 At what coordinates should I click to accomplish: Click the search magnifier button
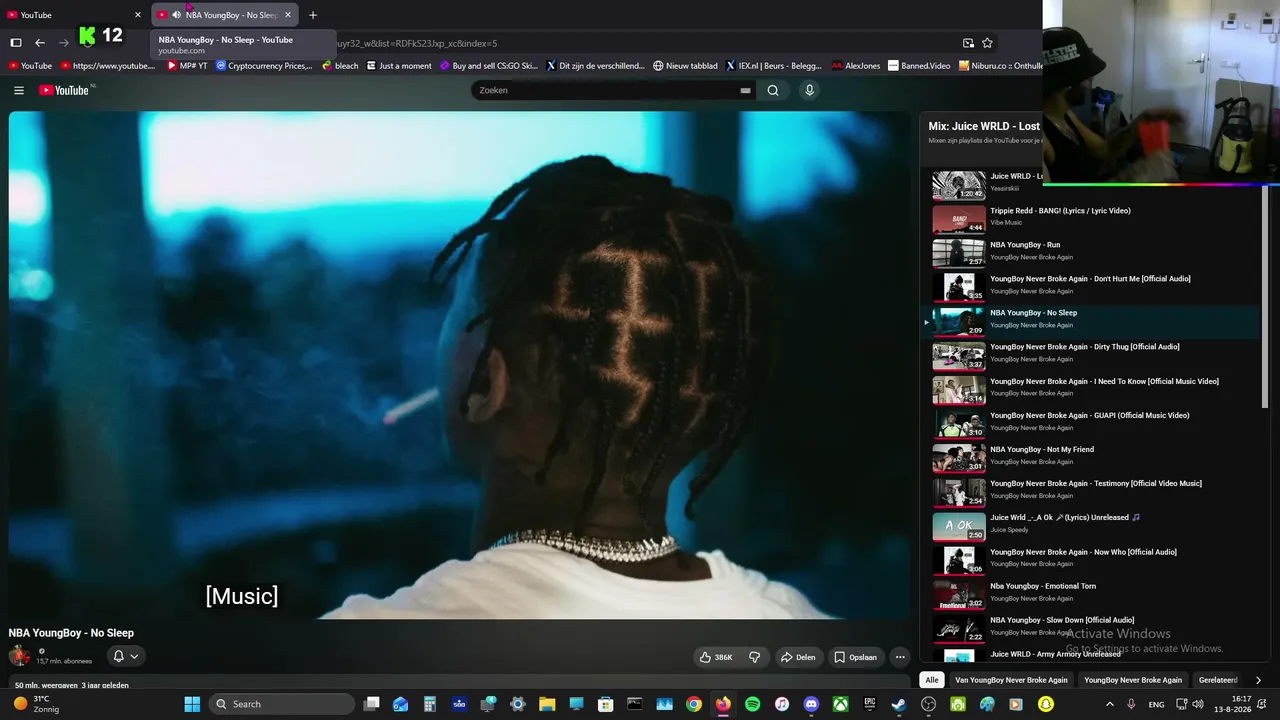pyautogui.click(x=773, y=90)
